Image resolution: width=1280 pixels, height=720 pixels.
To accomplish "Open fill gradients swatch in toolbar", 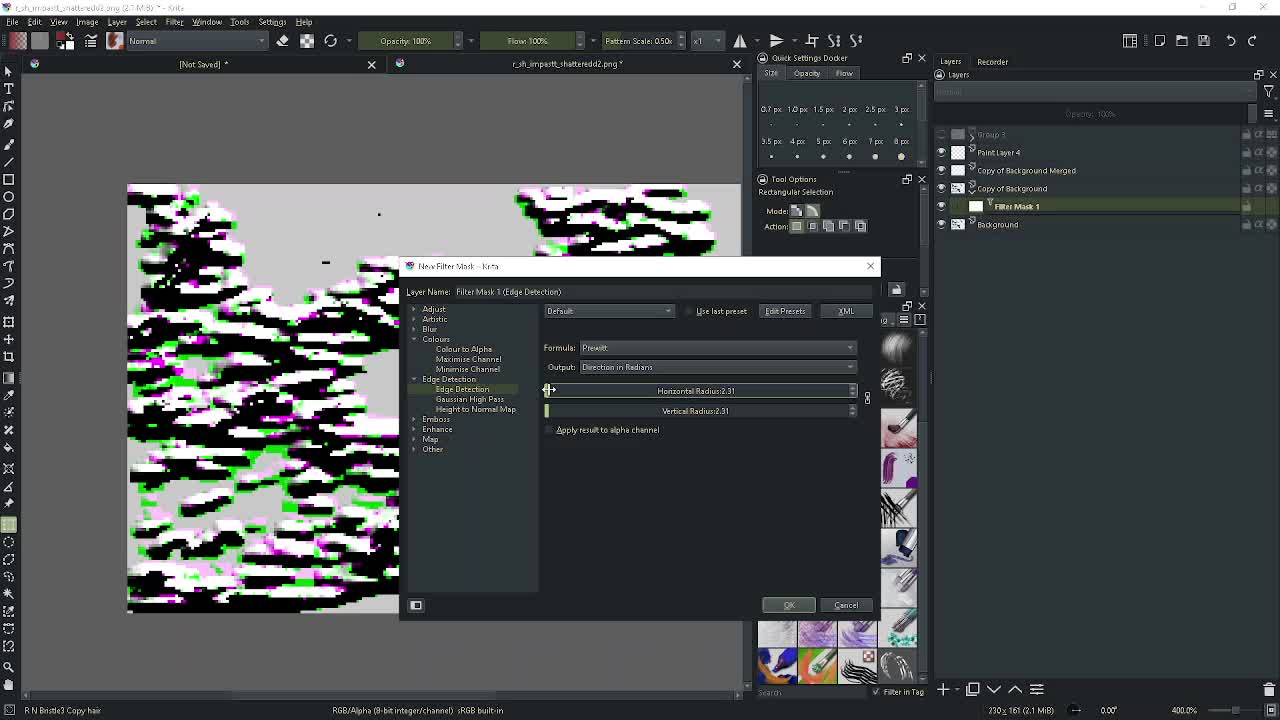I will pyautogui.click(x=18, y=41).
